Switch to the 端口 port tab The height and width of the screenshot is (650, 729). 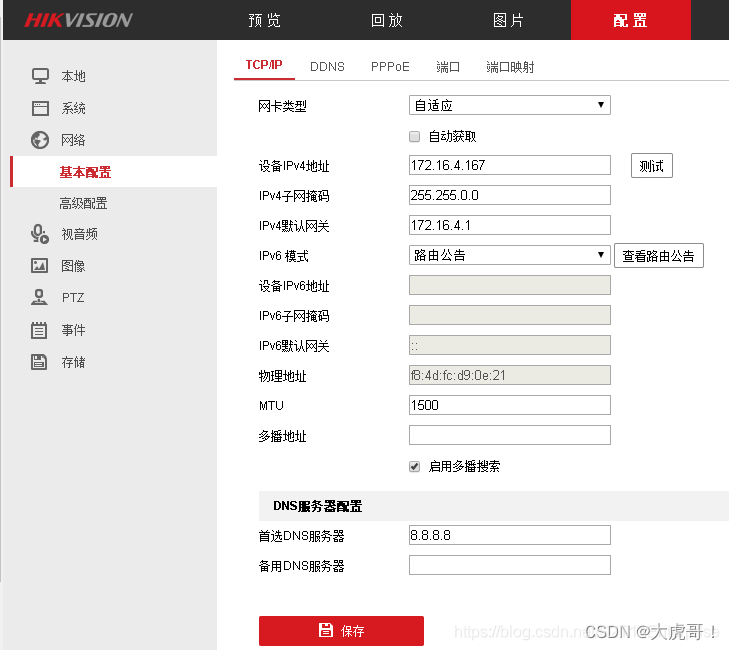(448, 67)
